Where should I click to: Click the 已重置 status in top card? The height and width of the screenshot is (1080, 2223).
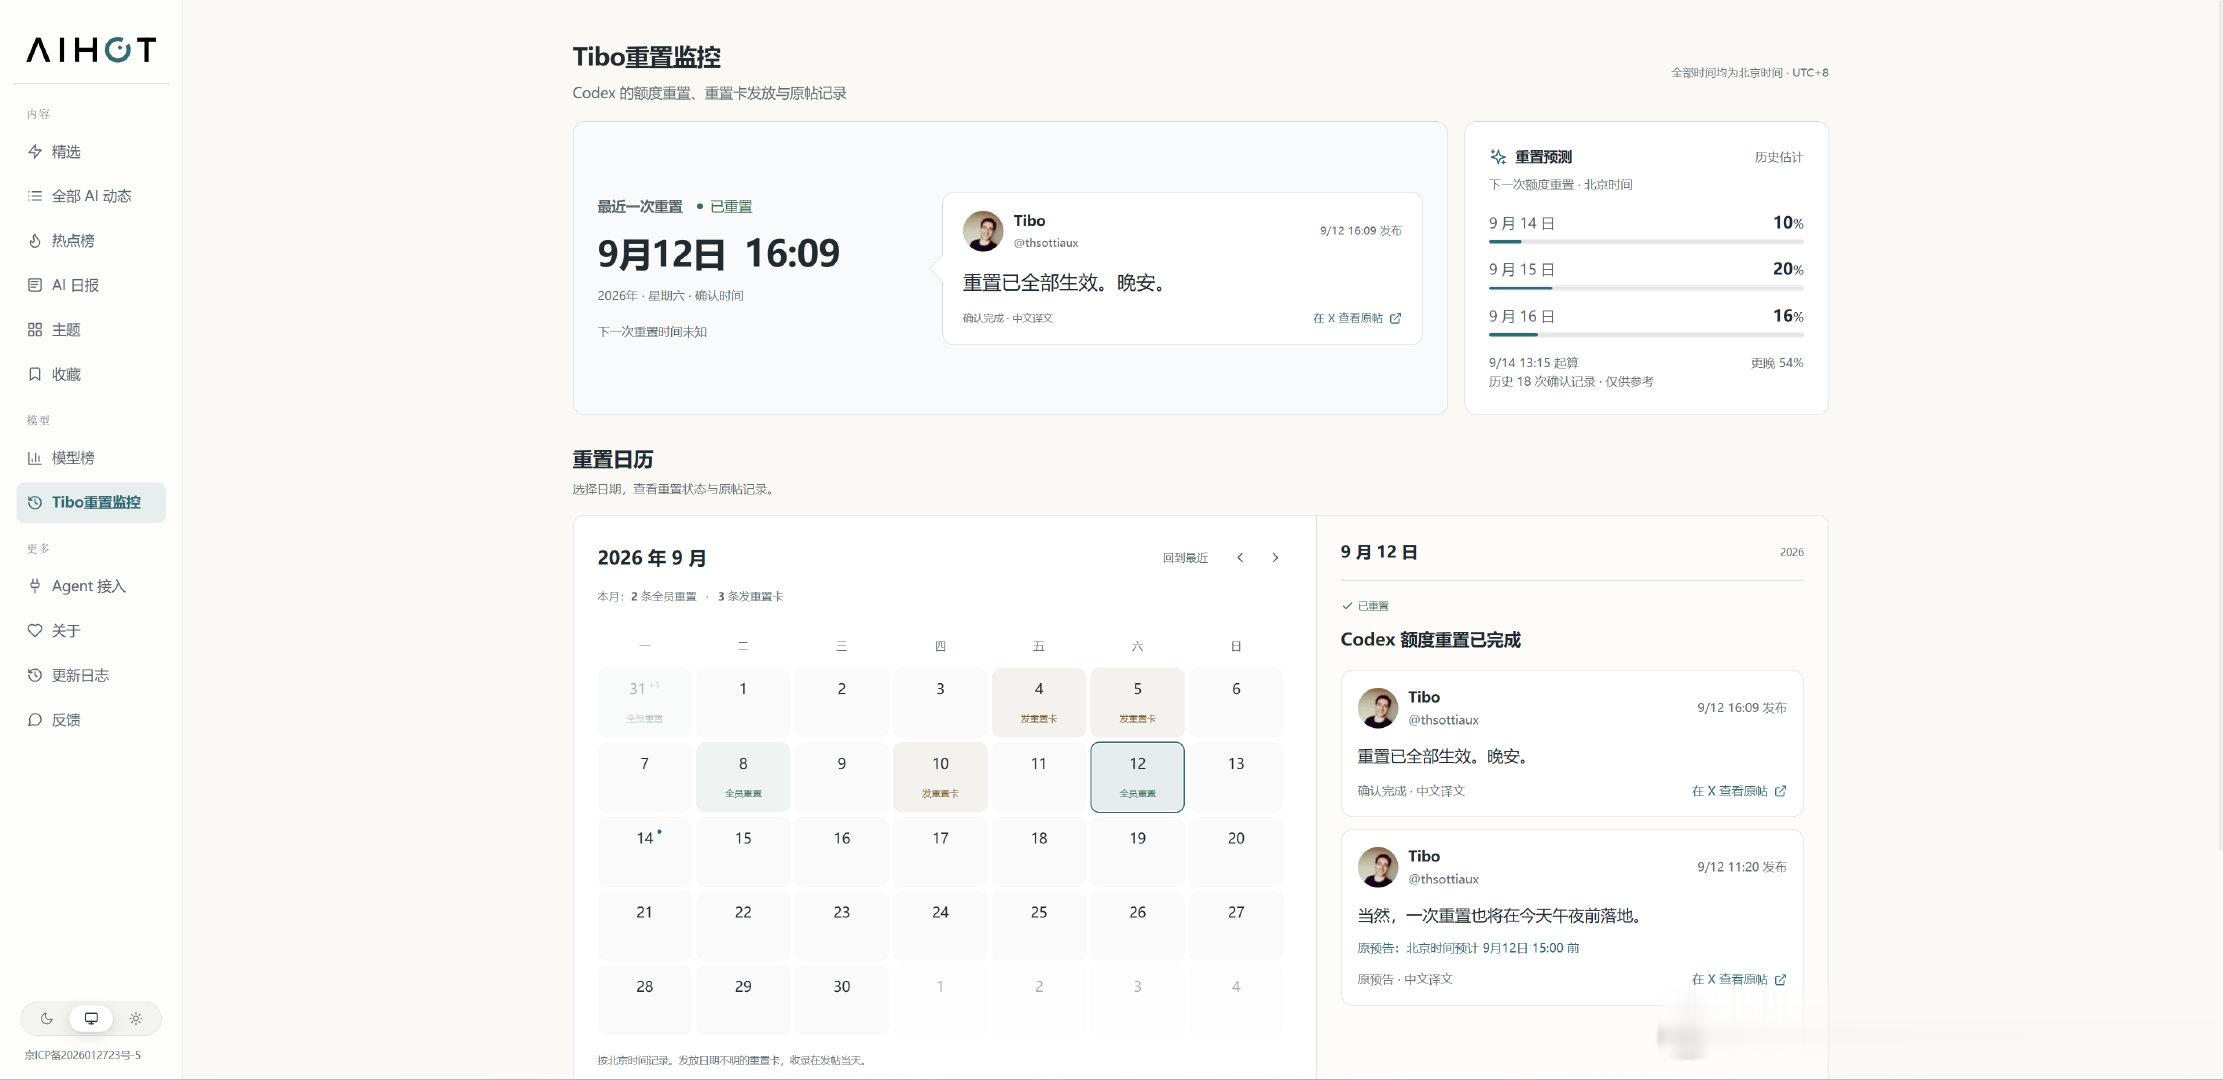[725, 207]
